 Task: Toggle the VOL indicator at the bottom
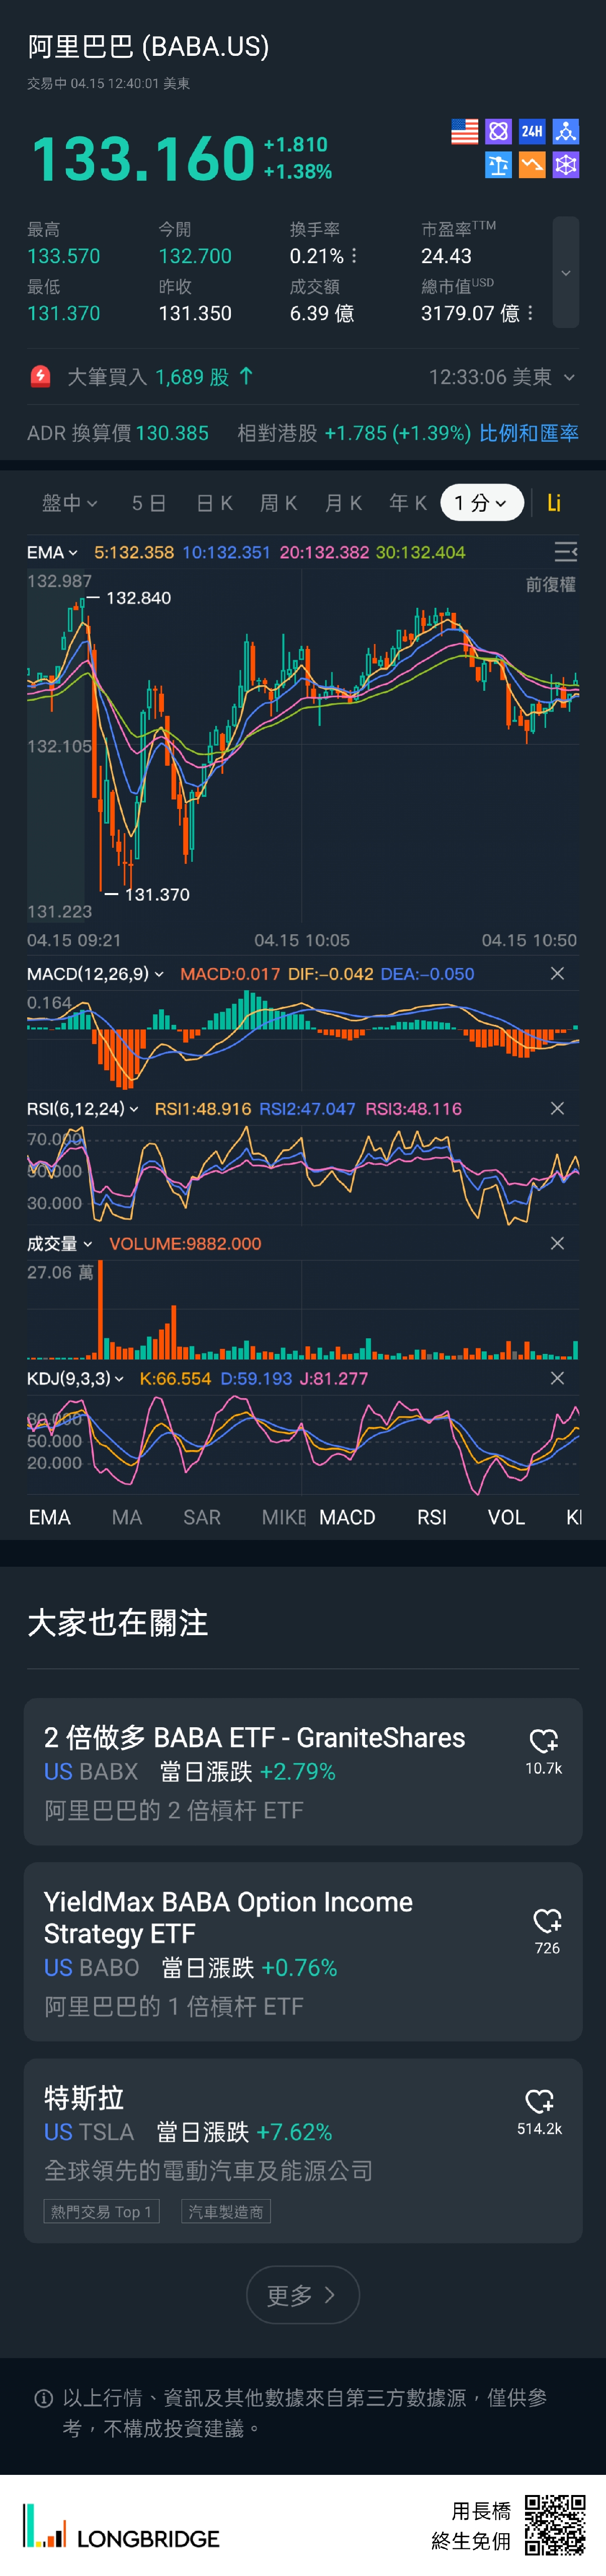click(x=506, y=1517)
